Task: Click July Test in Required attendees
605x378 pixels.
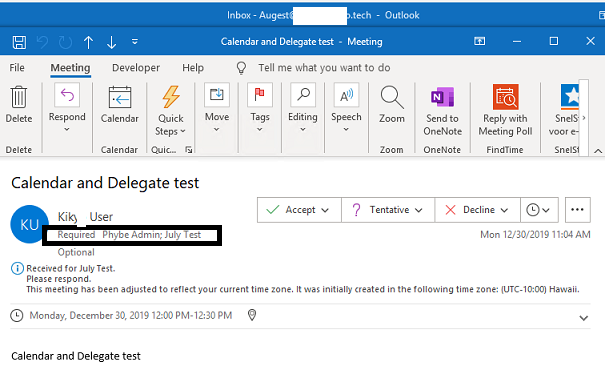Action: pyautogui.click(x=183, y=235)
